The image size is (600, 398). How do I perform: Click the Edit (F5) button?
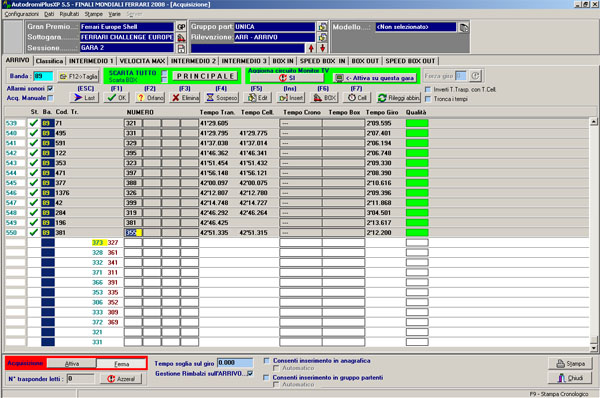(x=258, y=98)
